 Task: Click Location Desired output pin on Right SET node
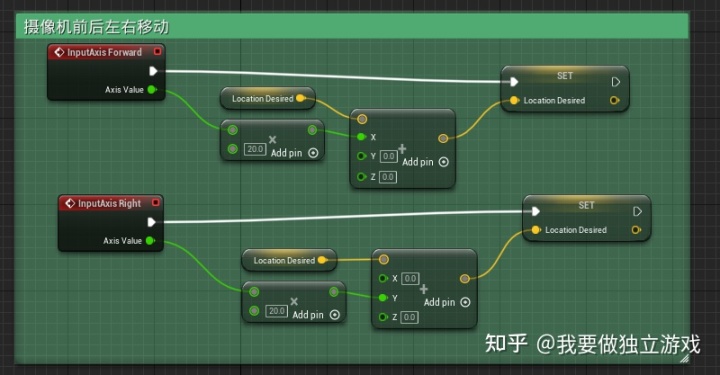636,229
